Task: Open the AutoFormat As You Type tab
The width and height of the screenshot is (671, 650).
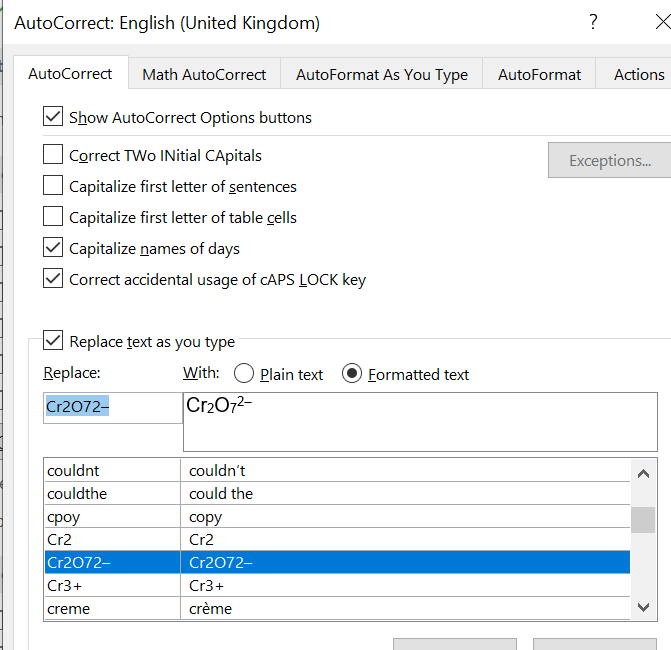Action: tap(382, 74)
